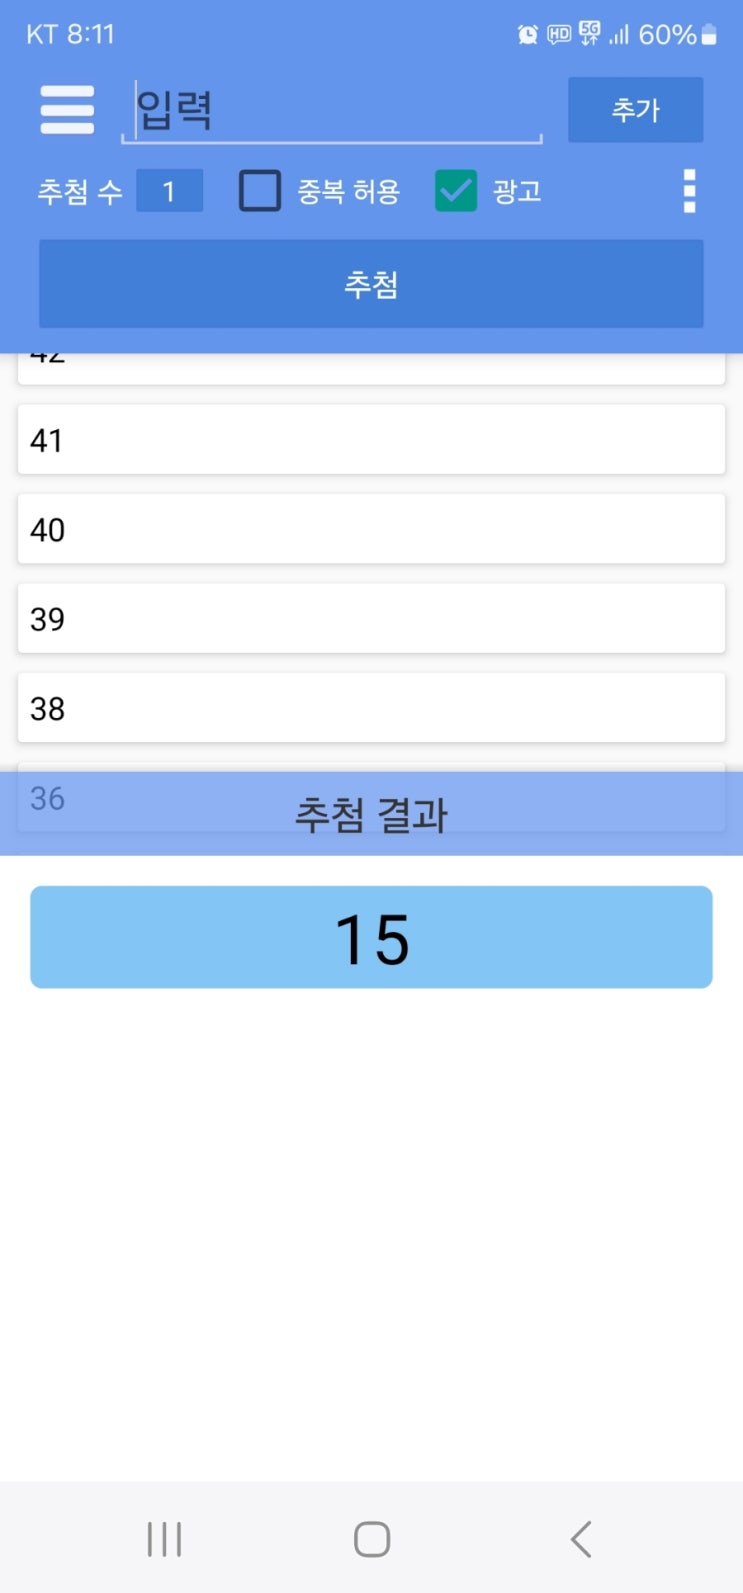This screenshot has width=743, height=1593.
Task: Start the draw with 추첨 button
Action: (x=371, y=284)
